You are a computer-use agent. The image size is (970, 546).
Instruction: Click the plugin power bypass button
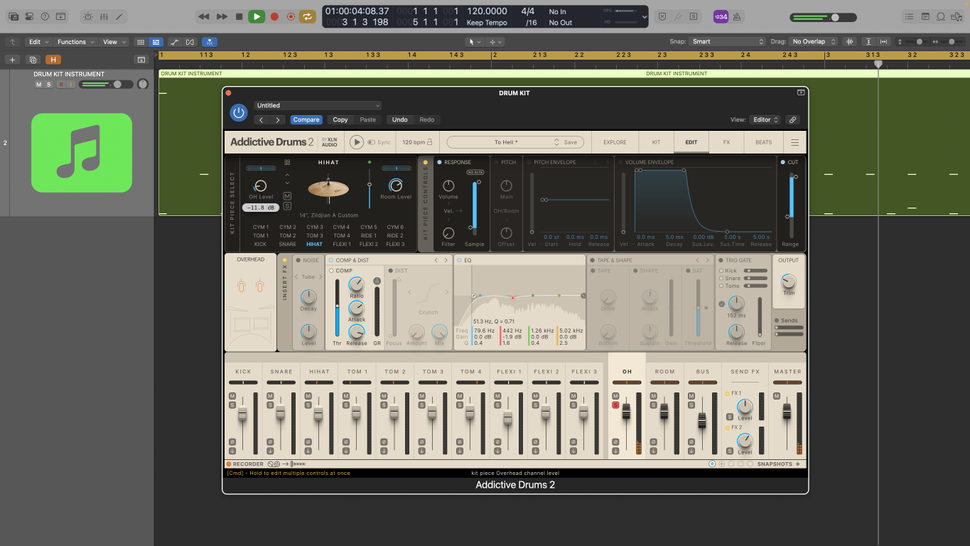pos(238,113)
